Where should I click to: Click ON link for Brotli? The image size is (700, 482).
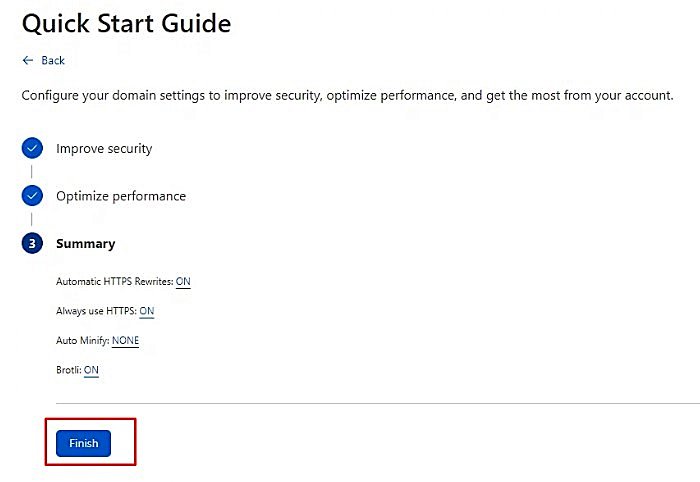tap(91, 370)
